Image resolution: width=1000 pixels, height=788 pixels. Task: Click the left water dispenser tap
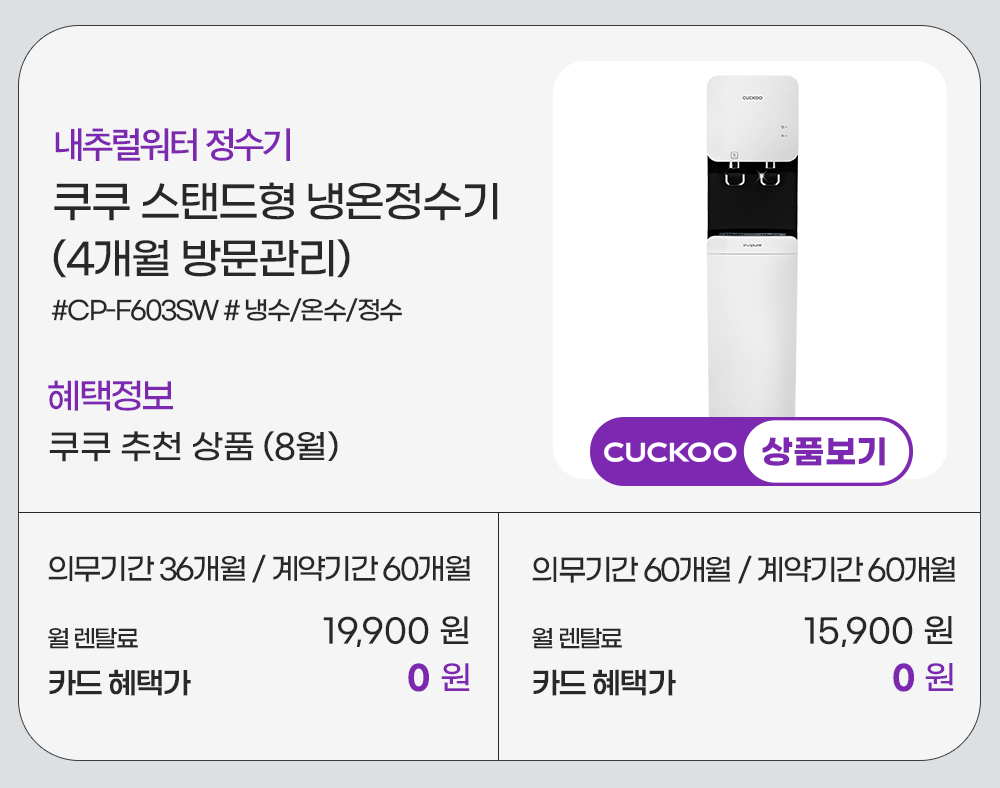[x=735, y=170]
